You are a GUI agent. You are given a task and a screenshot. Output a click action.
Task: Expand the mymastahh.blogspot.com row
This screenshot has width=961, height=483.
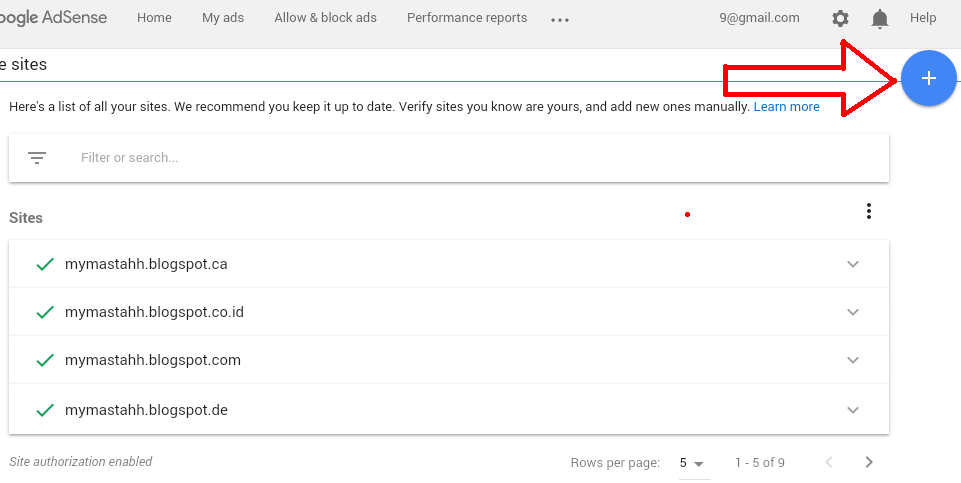[853, 360]
